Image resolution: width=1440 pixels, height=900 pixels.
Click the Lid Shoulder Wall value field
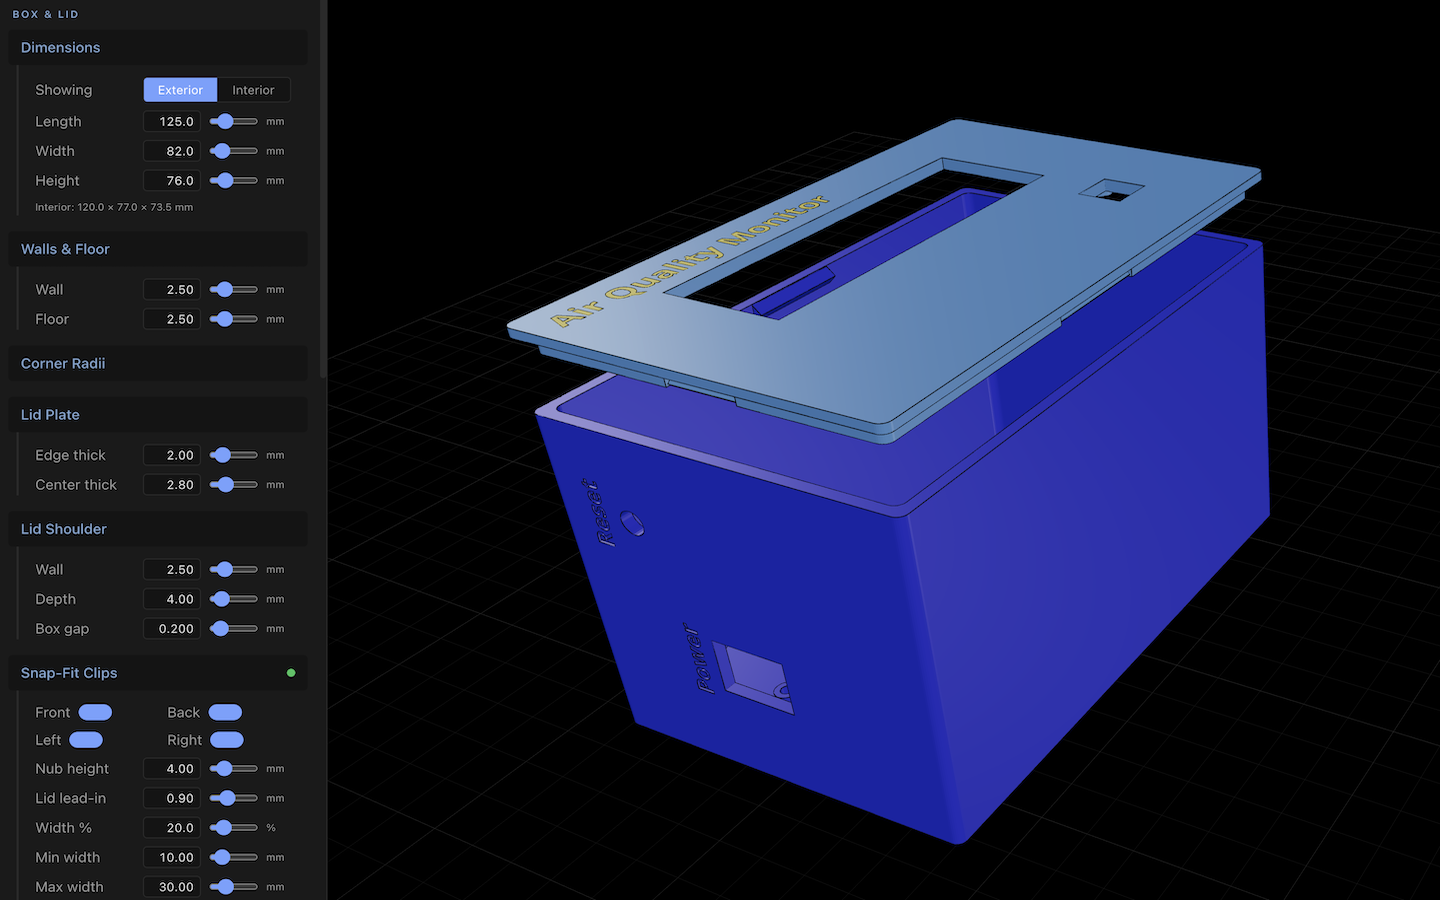[x=172, y=569]
